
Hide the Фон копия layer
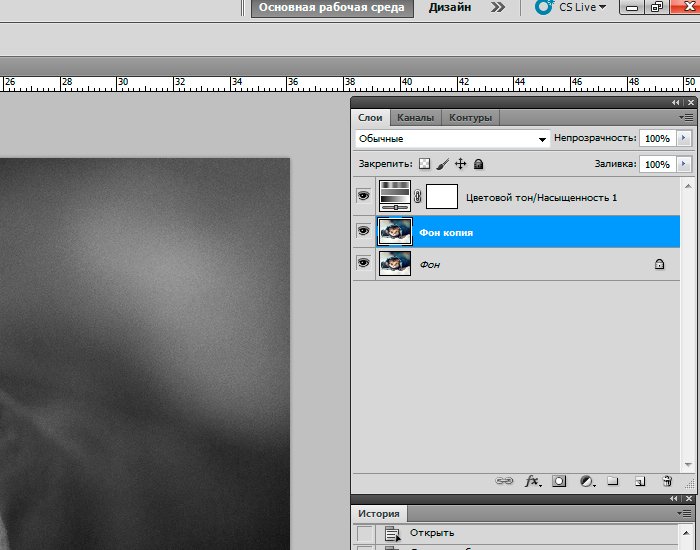pos(363,231)
